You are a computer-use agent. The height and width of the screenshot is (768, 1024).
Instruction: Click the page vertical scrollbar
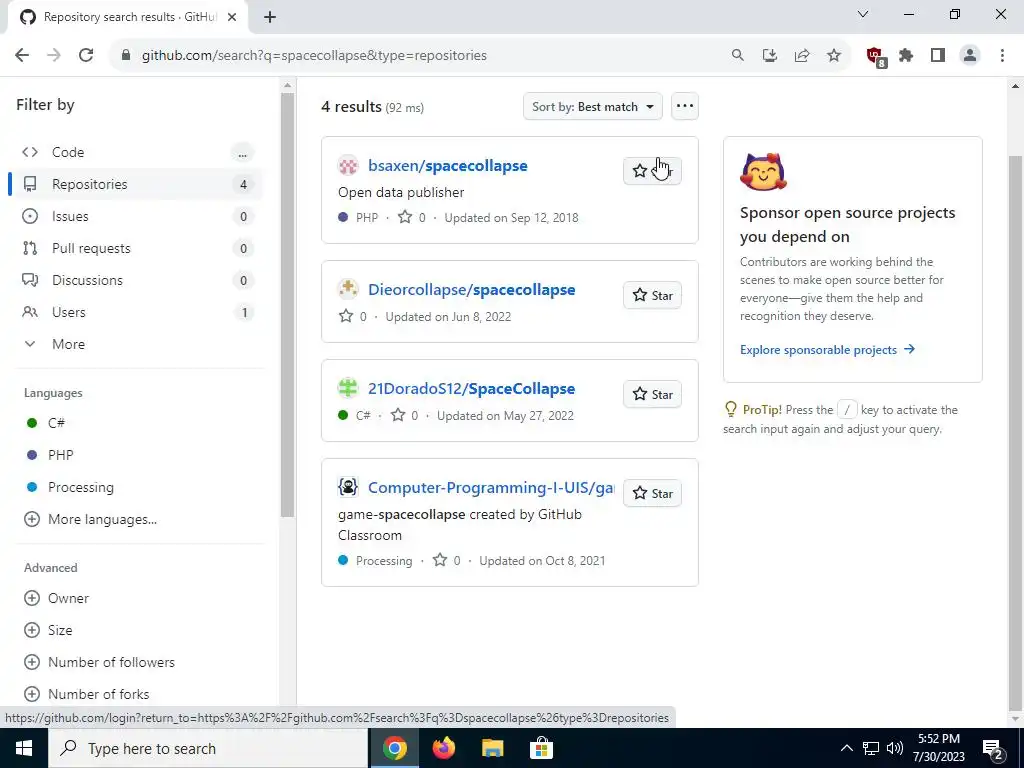[1016, 433]
